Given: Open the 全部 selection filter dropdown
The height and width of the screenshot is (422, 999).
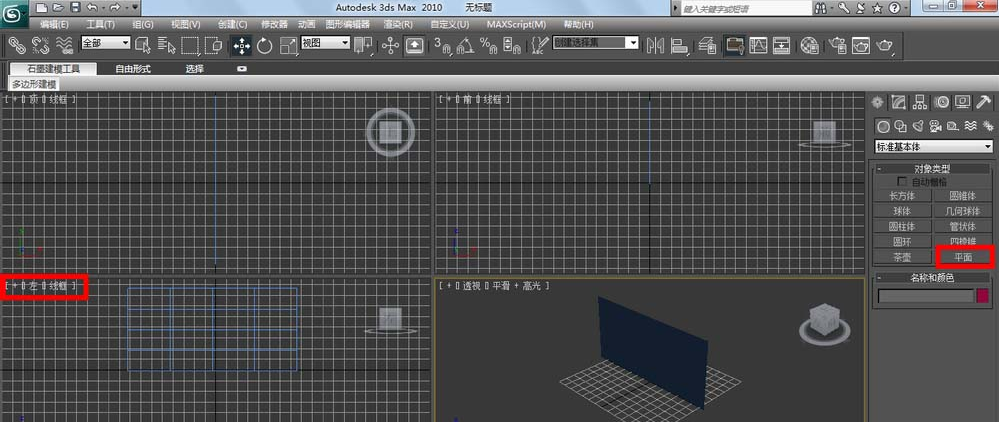Looking at the screenshot, I should (x=105, y=43).
